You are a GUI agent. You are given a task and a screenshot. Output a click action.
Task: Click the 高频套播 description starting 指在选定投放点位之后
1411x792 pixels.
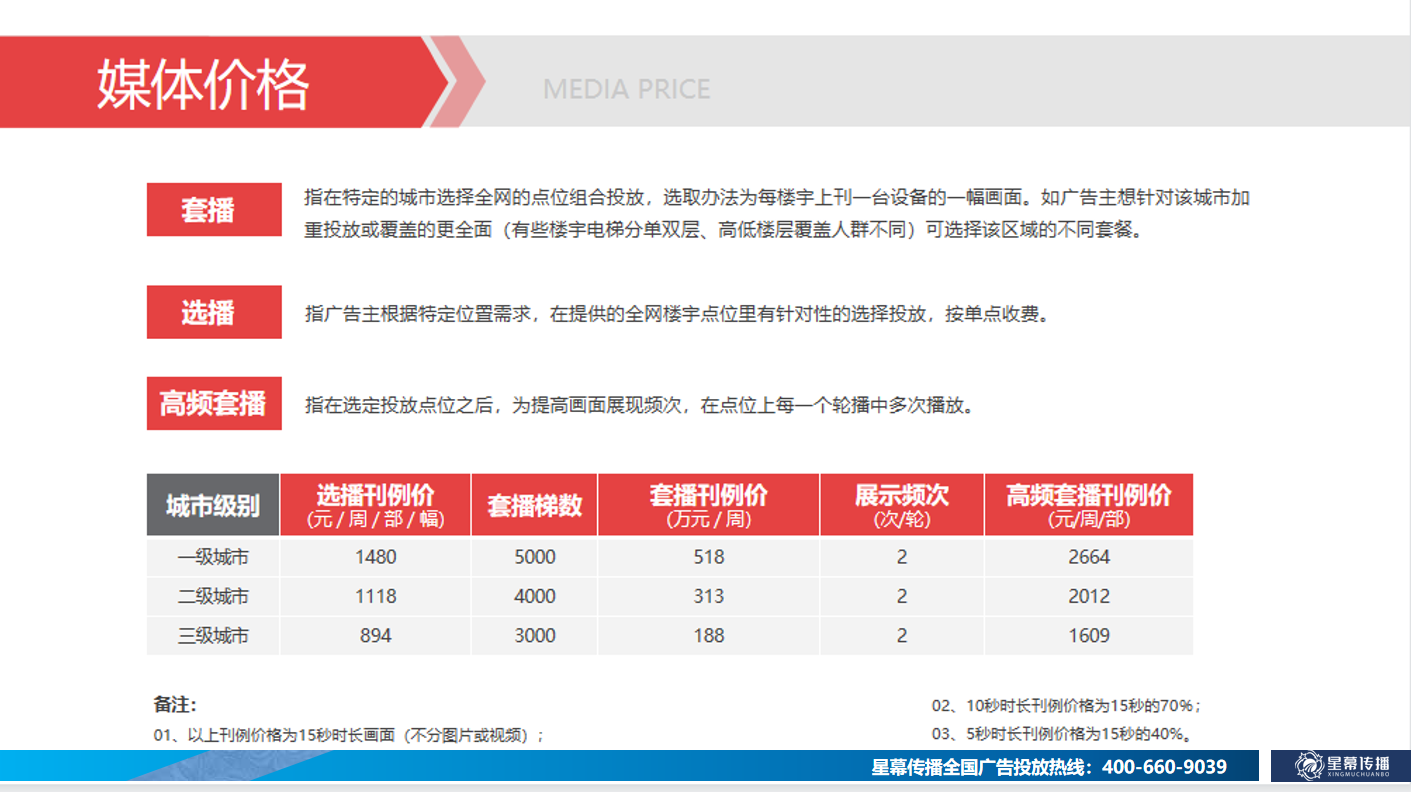pyautogui.click(x=639, y=406)
